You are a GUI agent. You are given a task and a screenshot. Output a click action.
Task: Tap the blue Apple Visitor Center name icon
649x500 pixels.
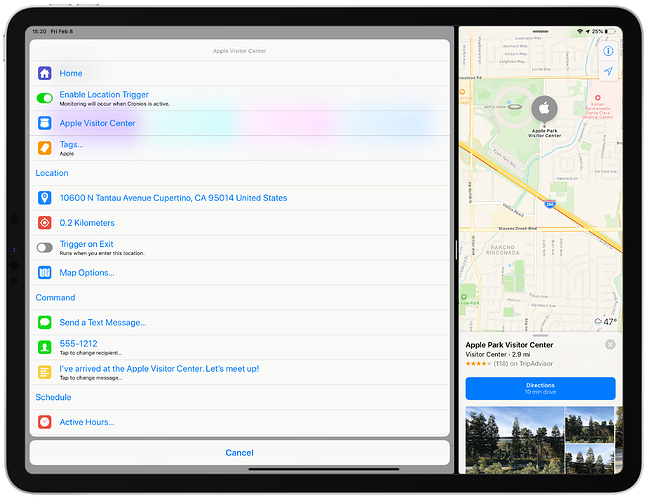(x=45, y=123)
